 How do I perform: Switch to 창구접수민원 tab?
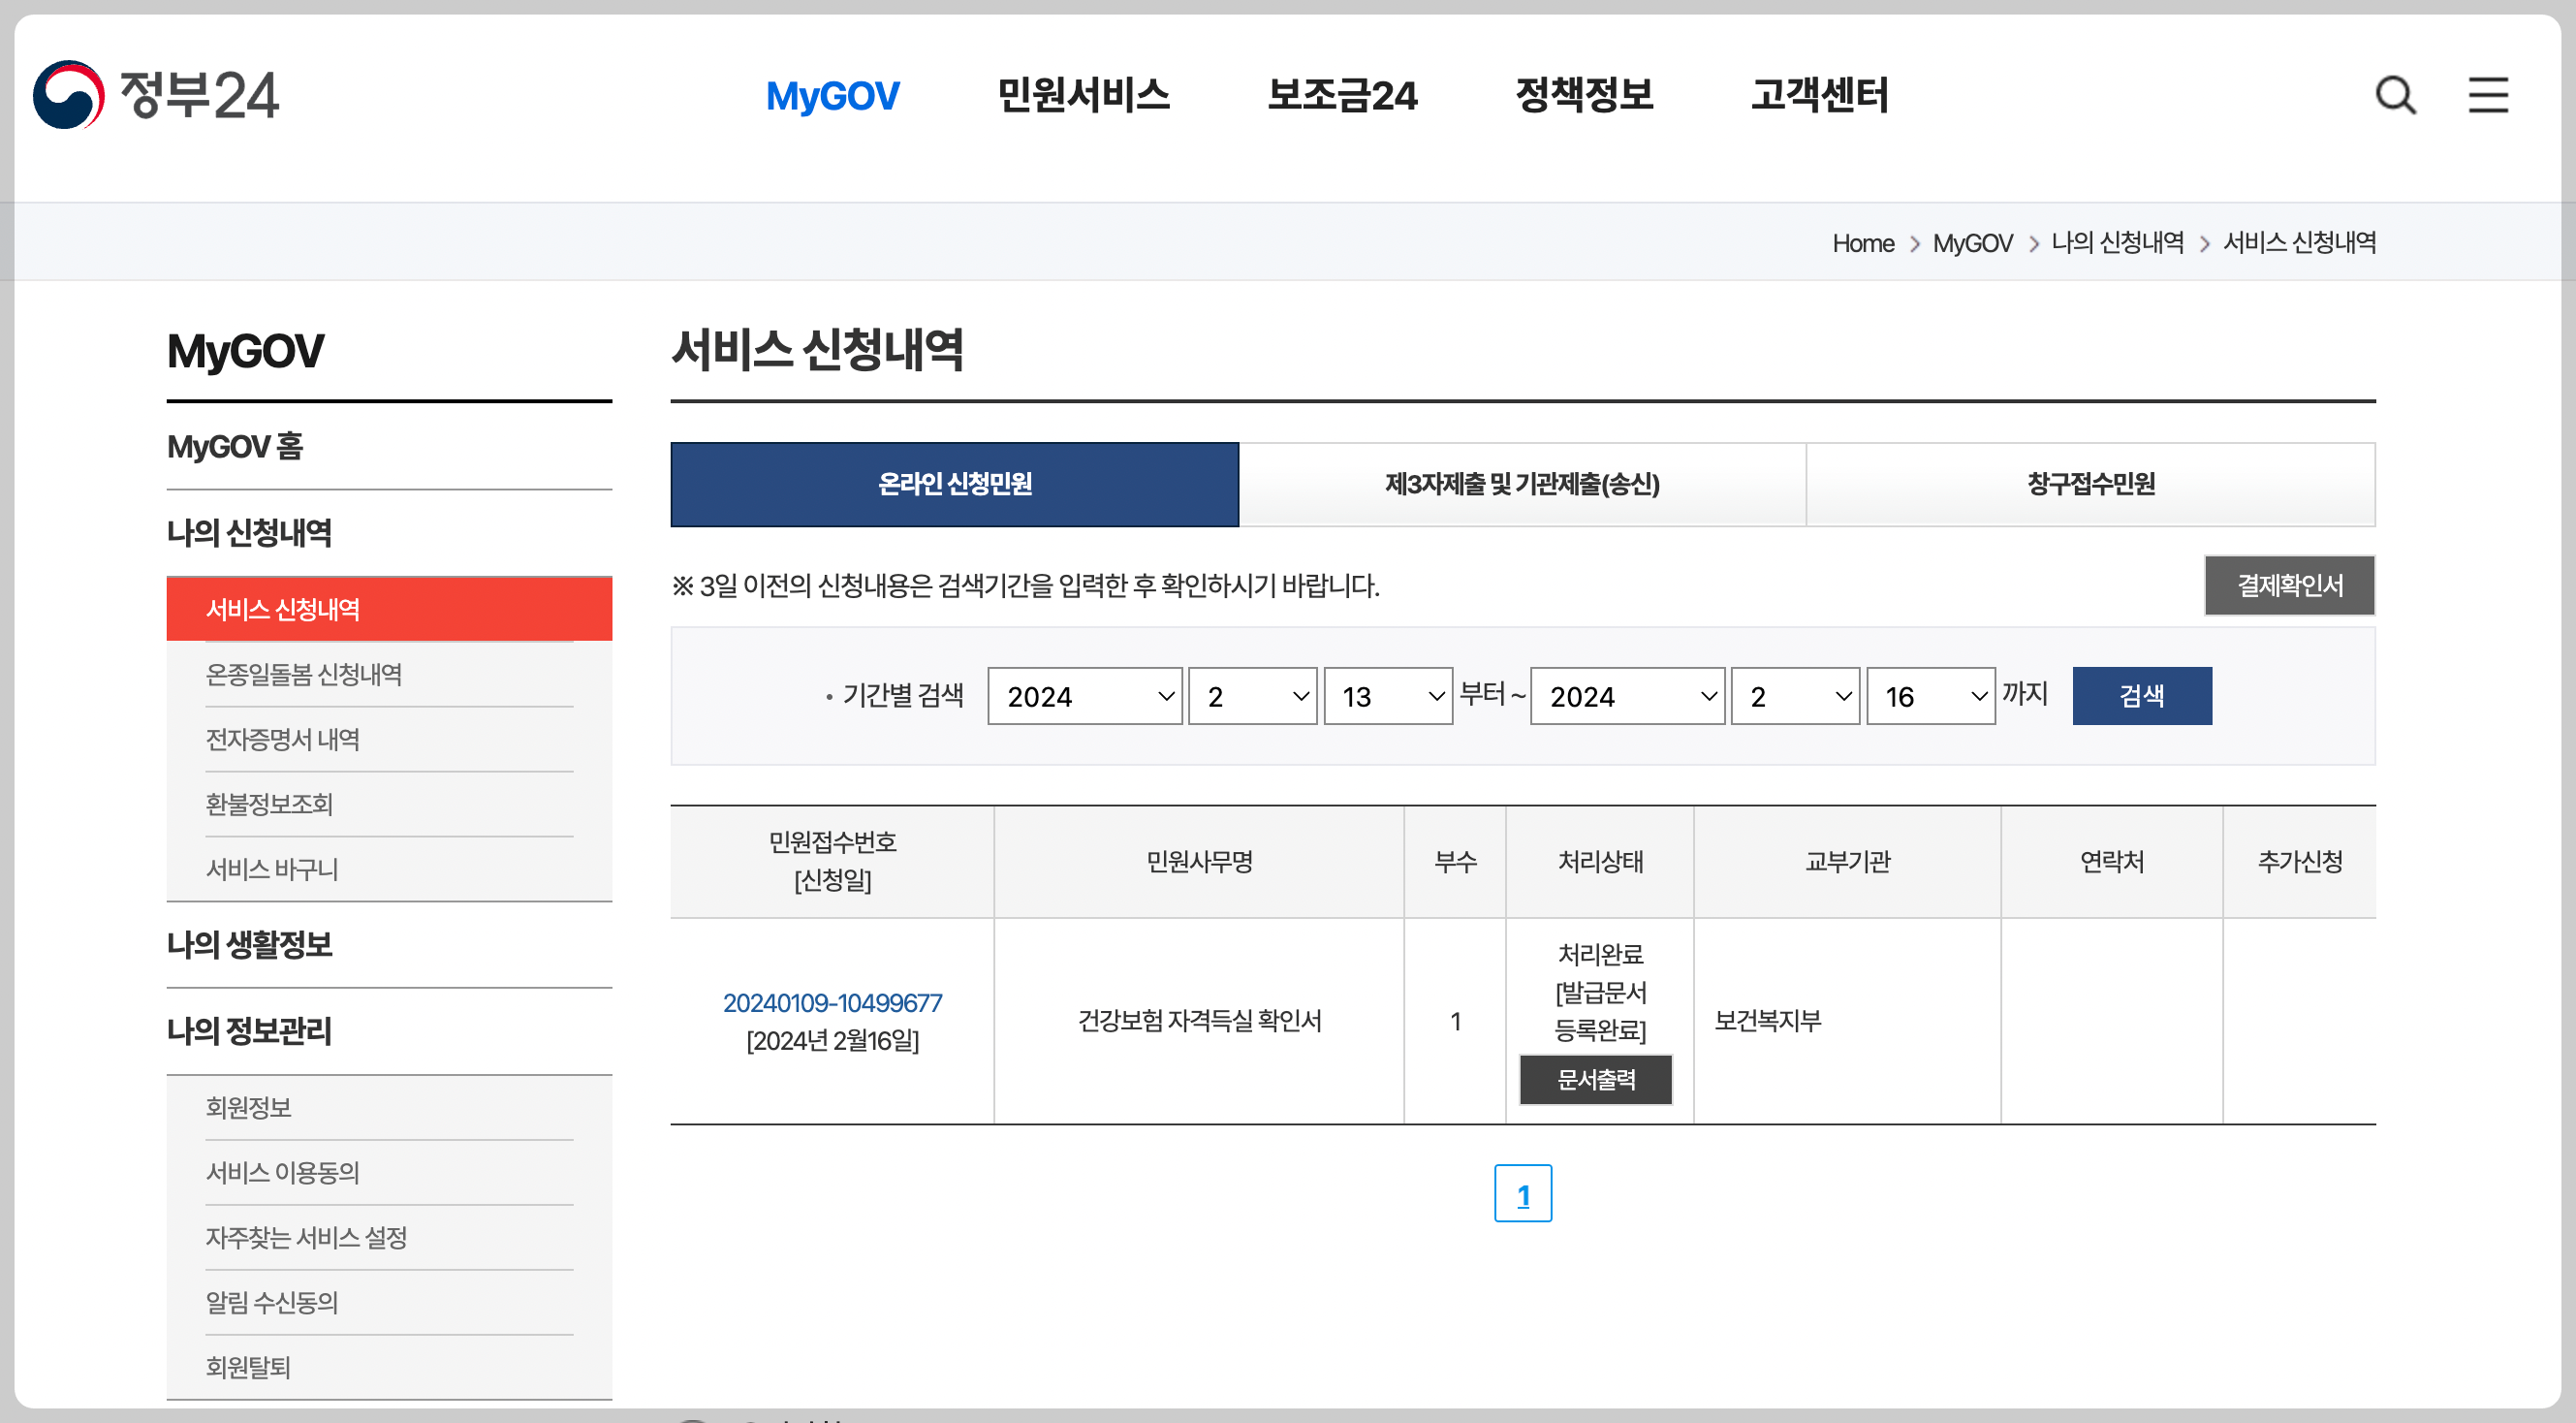2090,484
